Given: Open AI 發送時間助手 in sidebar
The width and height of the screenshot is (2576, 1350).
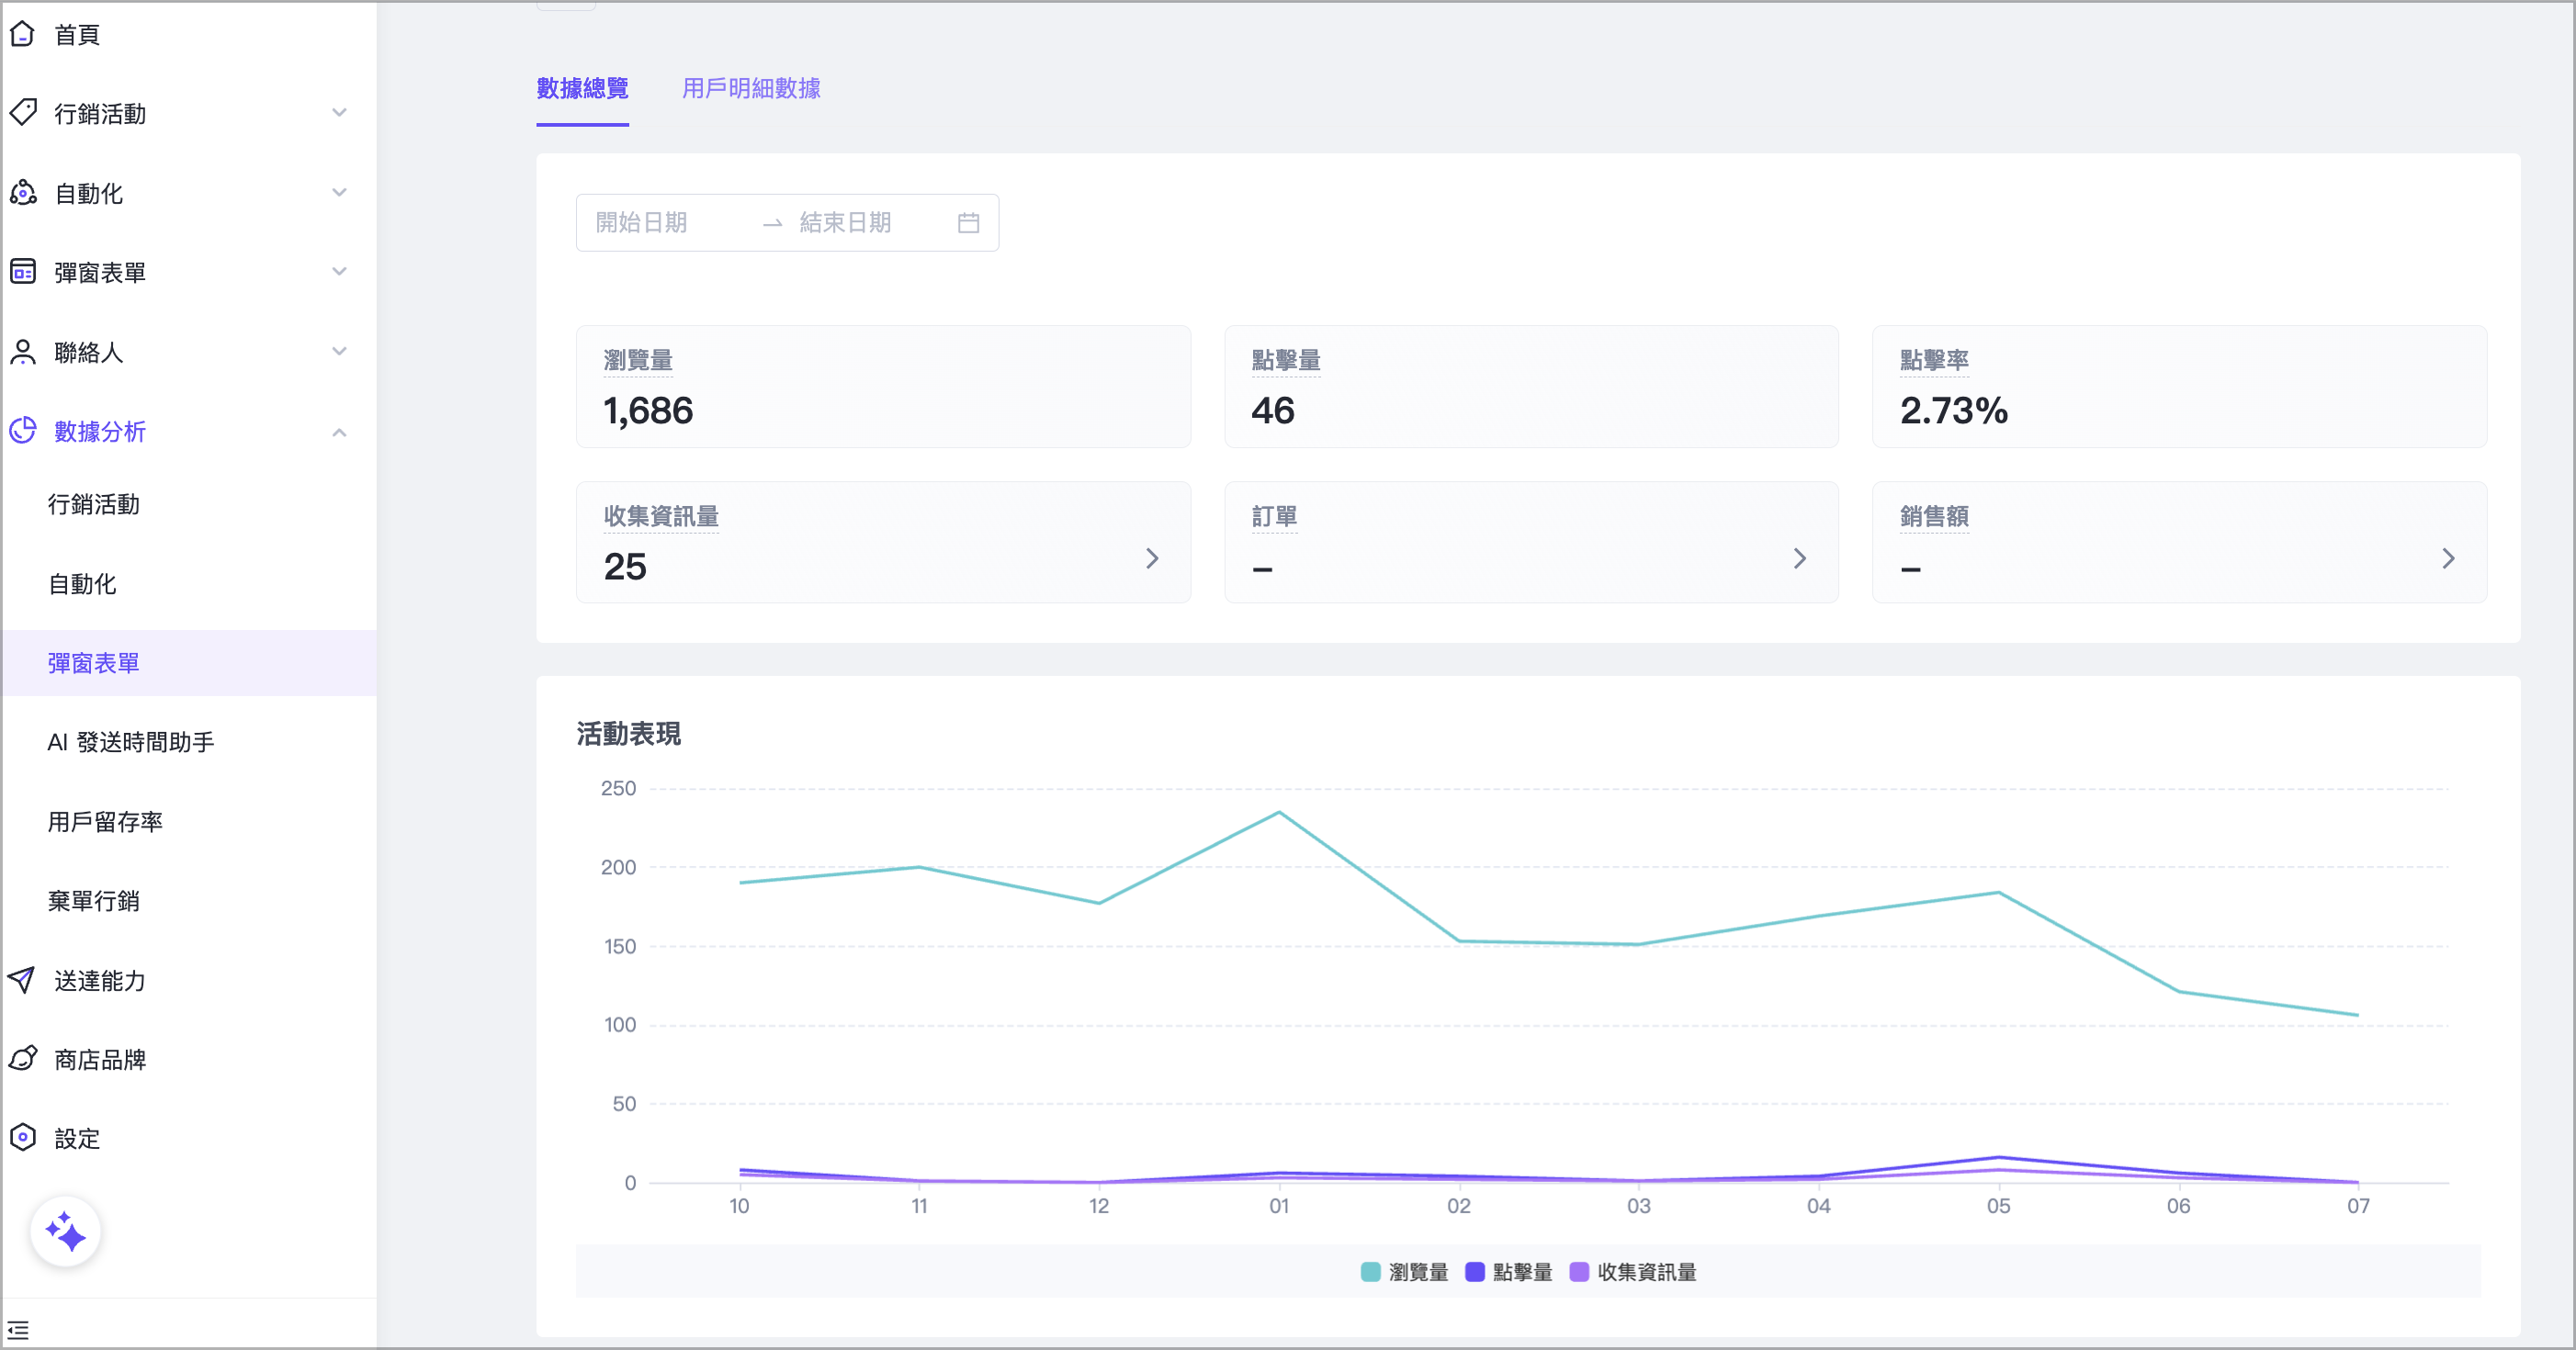Looking at the screenshot, I should point(130,742).
